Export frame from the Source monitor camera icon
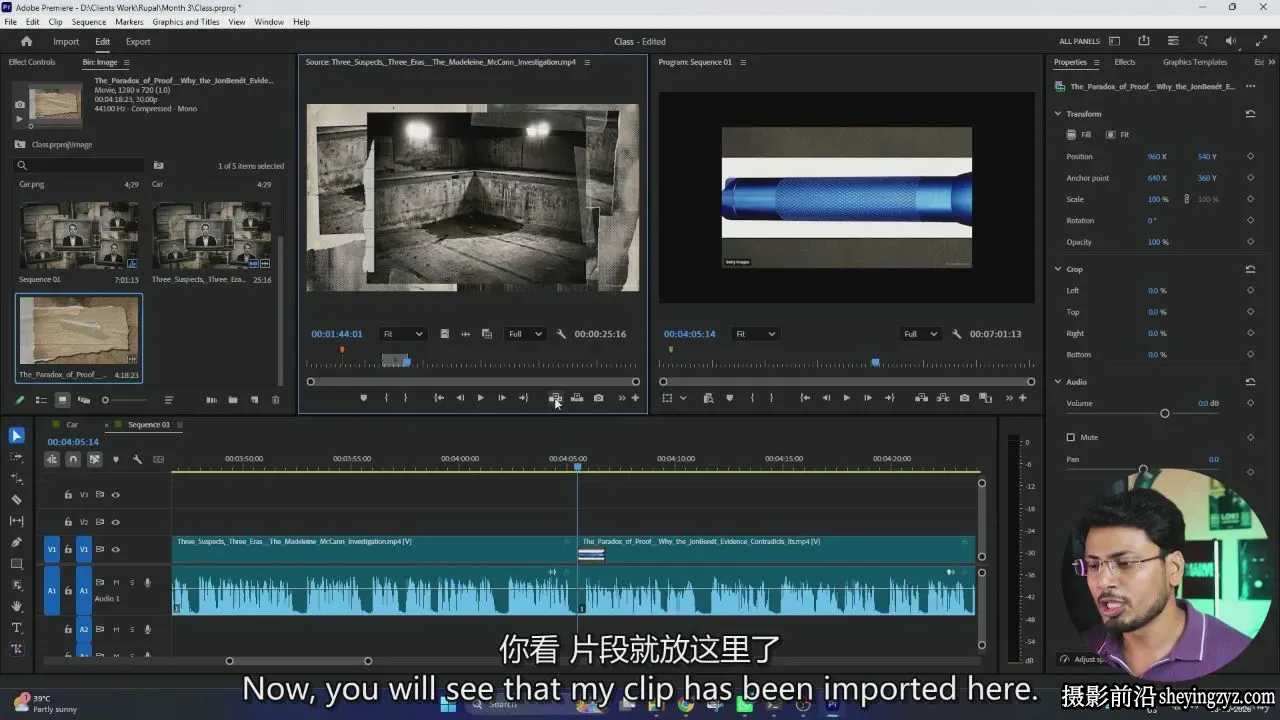Screen dimensions: 1280x720 point(598,398)
